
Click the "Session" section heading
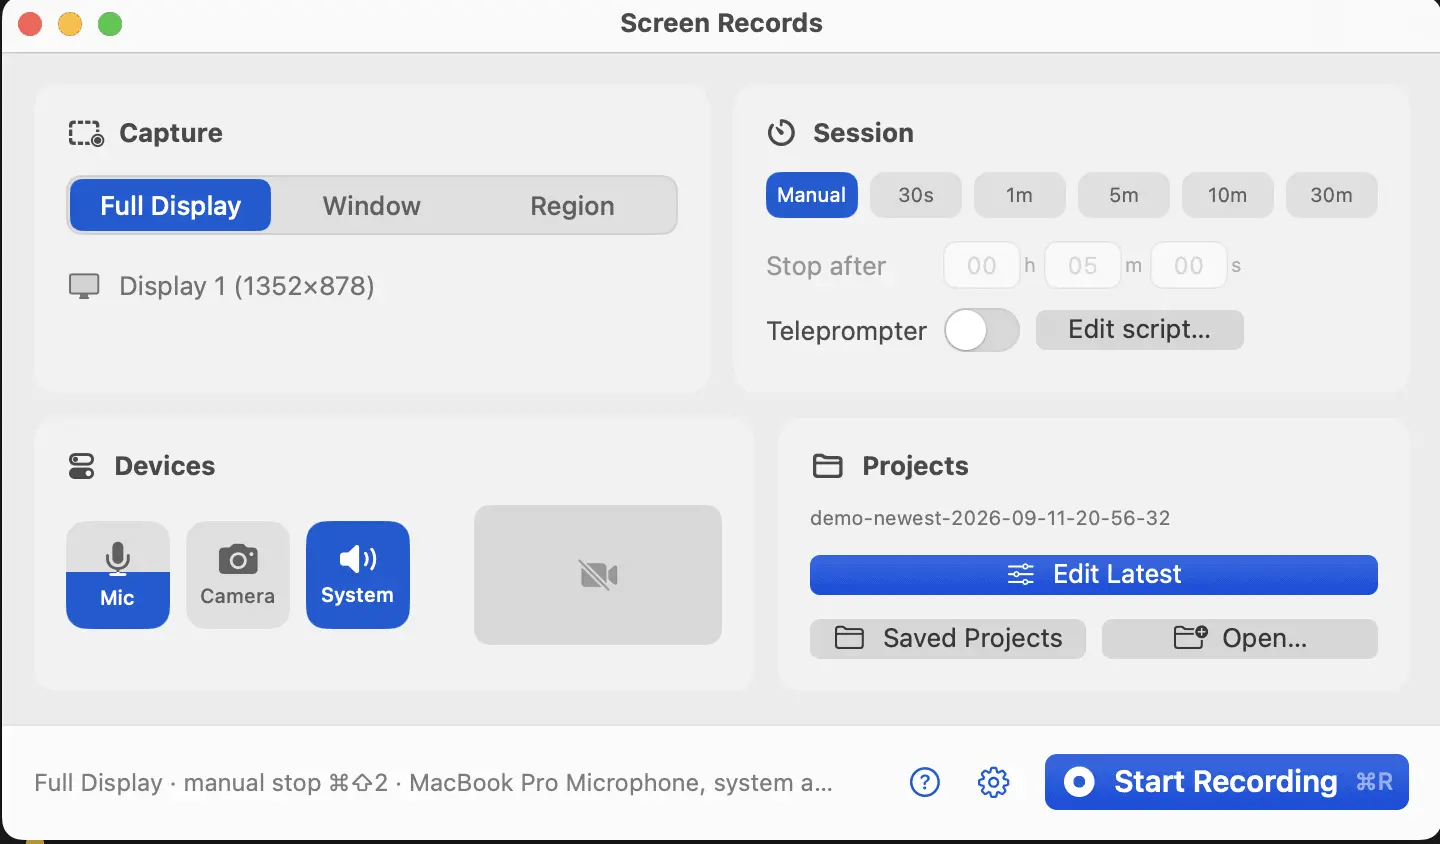coord(864,133)
